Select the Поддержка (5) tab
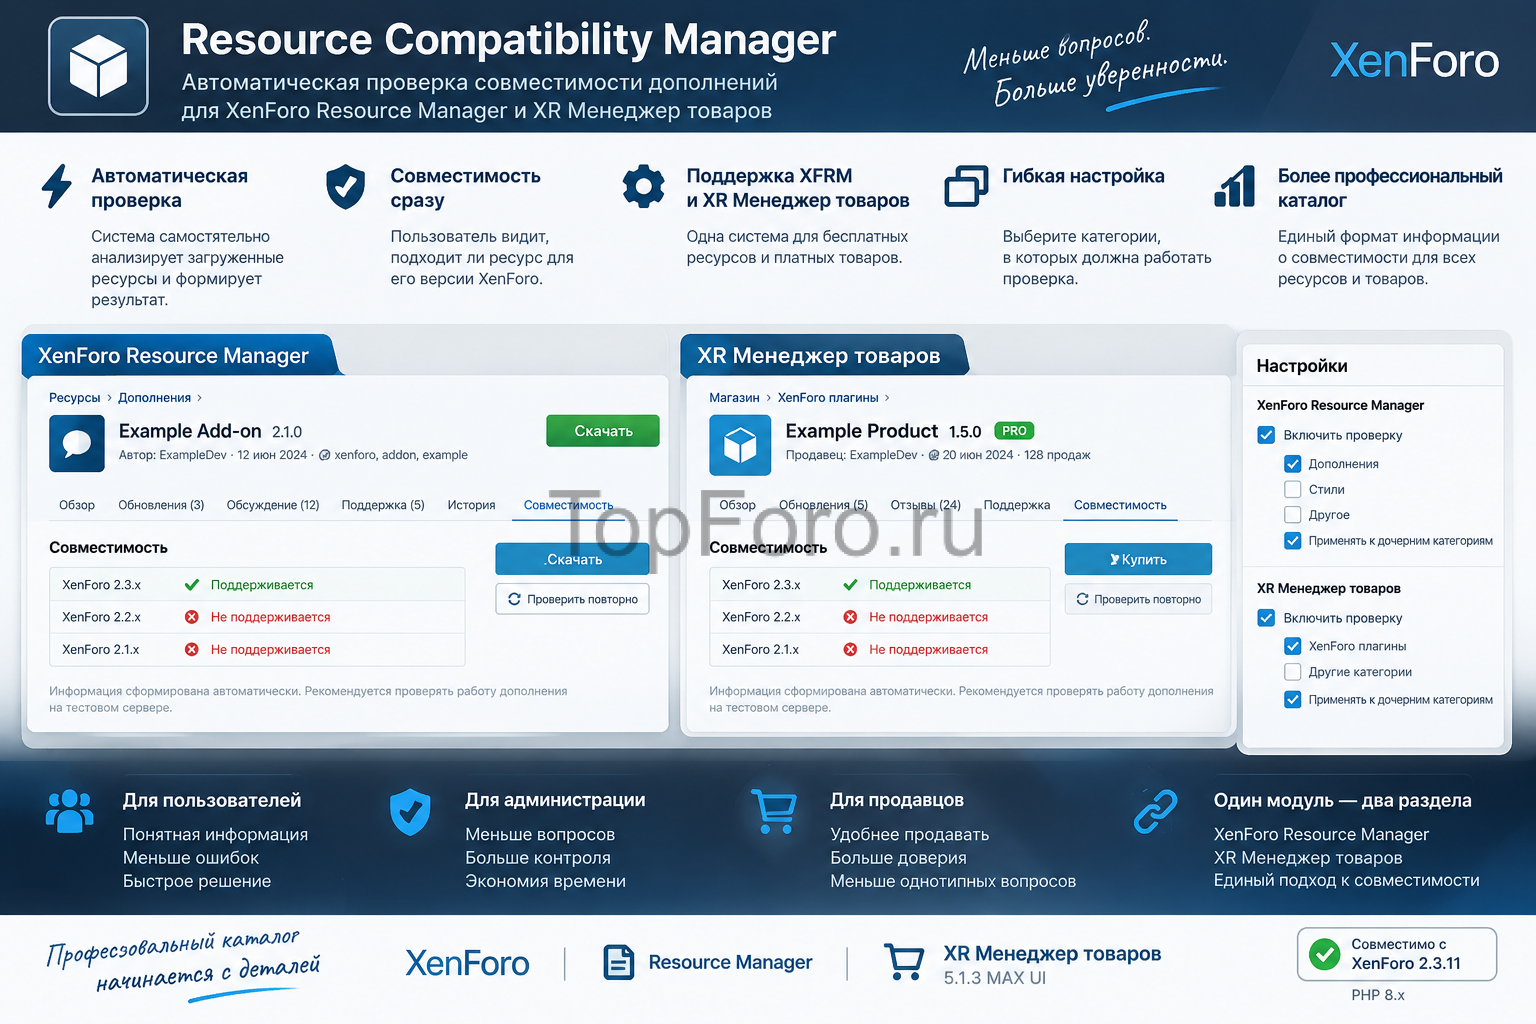The height and width of the screenshot is (1024, 1536). point(383,505)
